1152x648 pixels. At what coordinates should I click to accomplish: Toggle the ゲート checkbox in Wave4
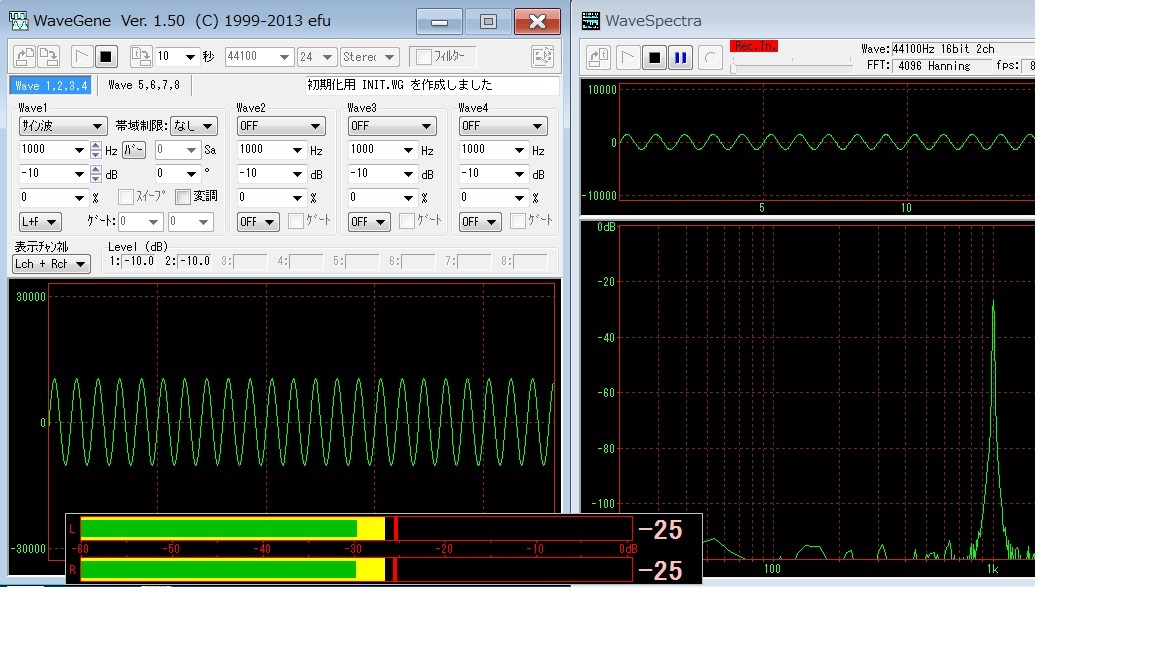[518, 221]
